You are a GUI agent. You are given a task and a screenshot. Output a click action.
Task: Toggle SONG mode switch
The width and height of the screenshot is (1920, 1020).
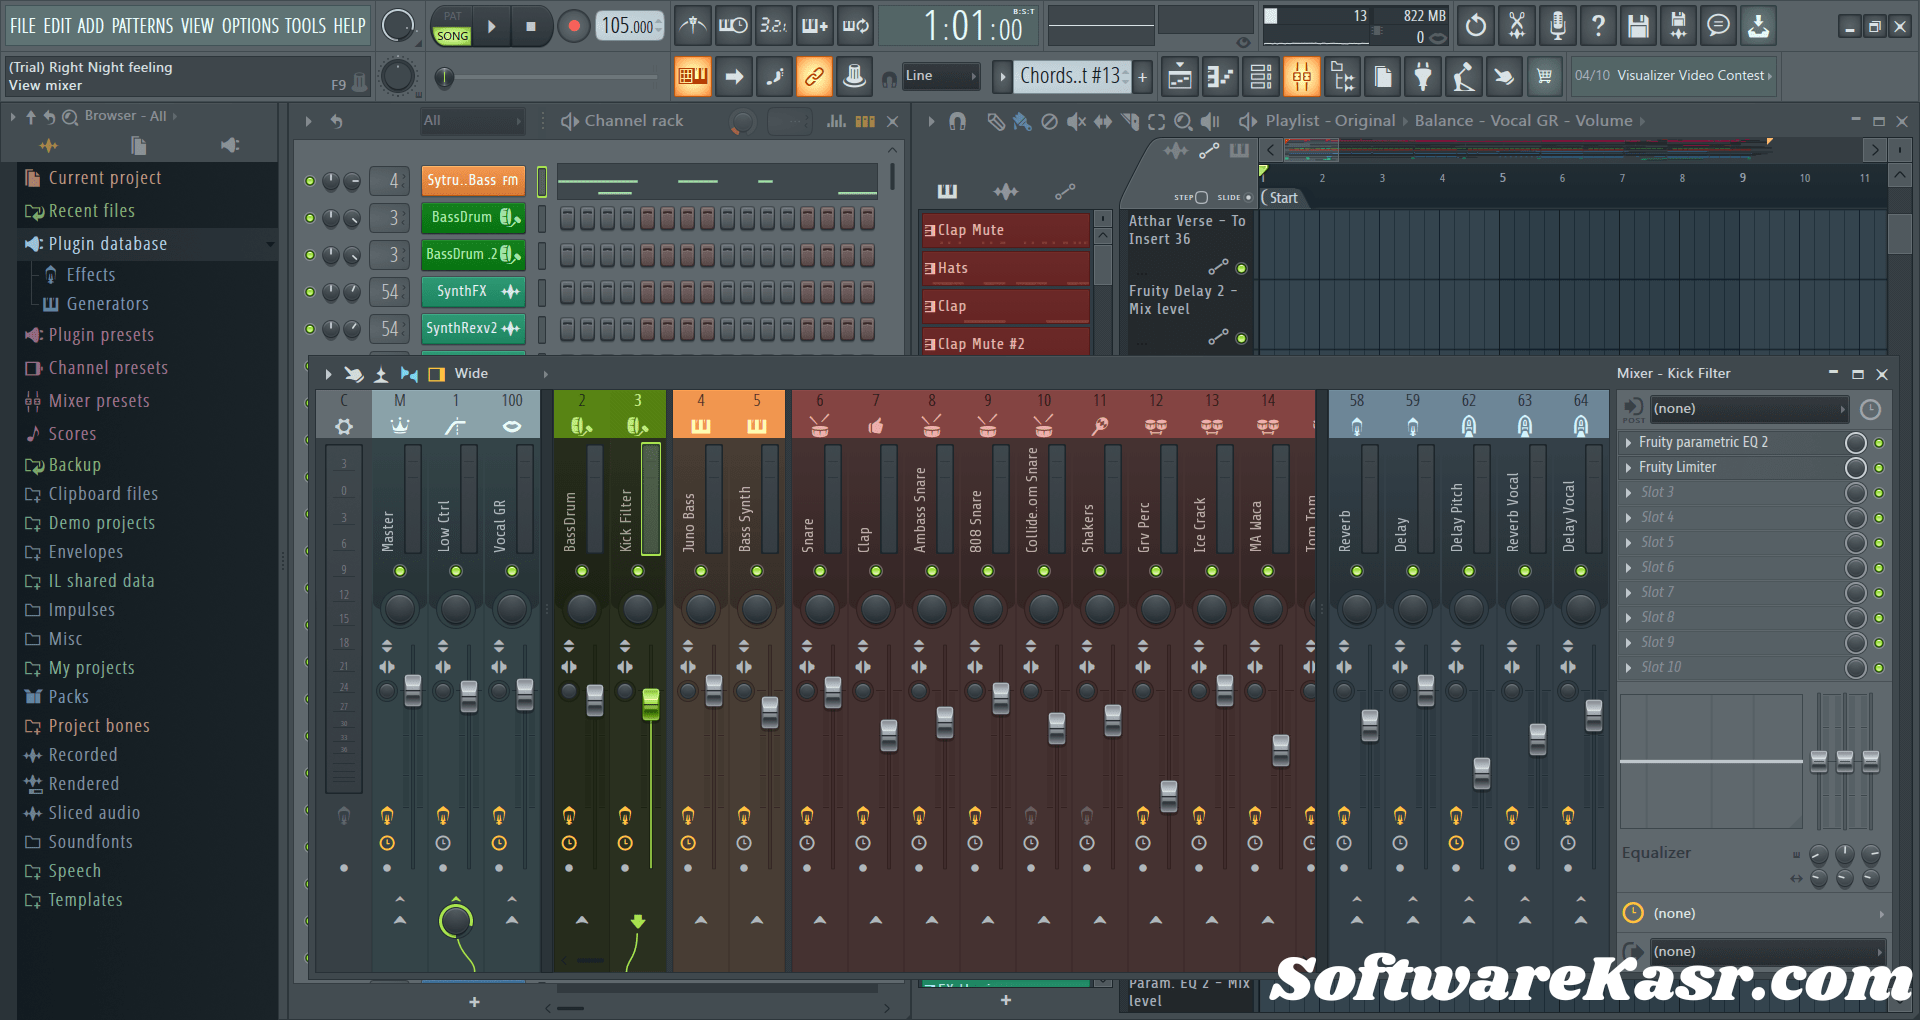[452, 35]
